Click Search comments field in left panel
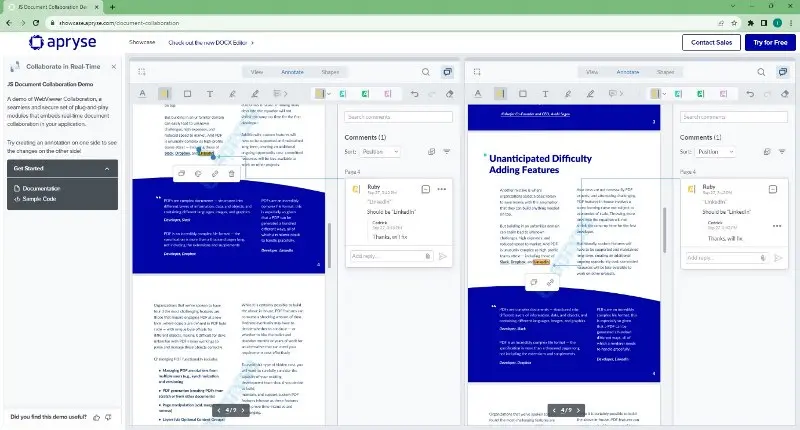This screenshot has width=800, height=430. [x=398, y=117]
